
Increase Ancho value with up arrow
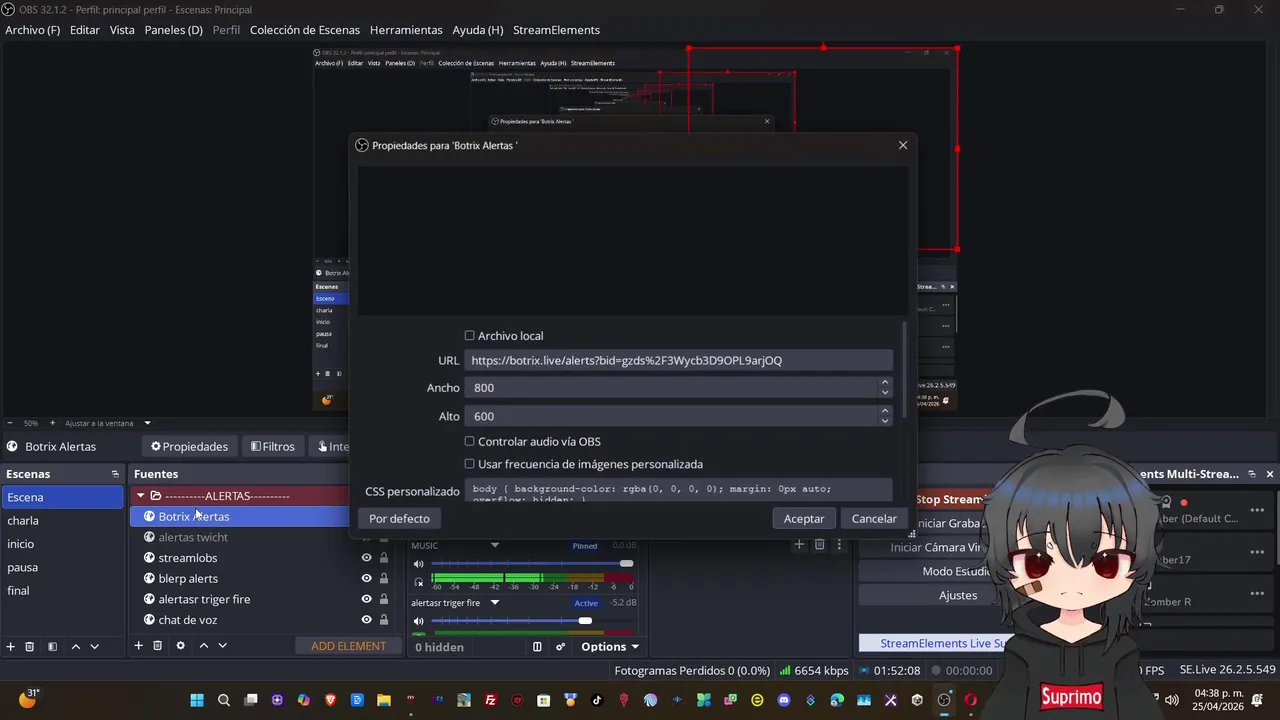[885, 382]
